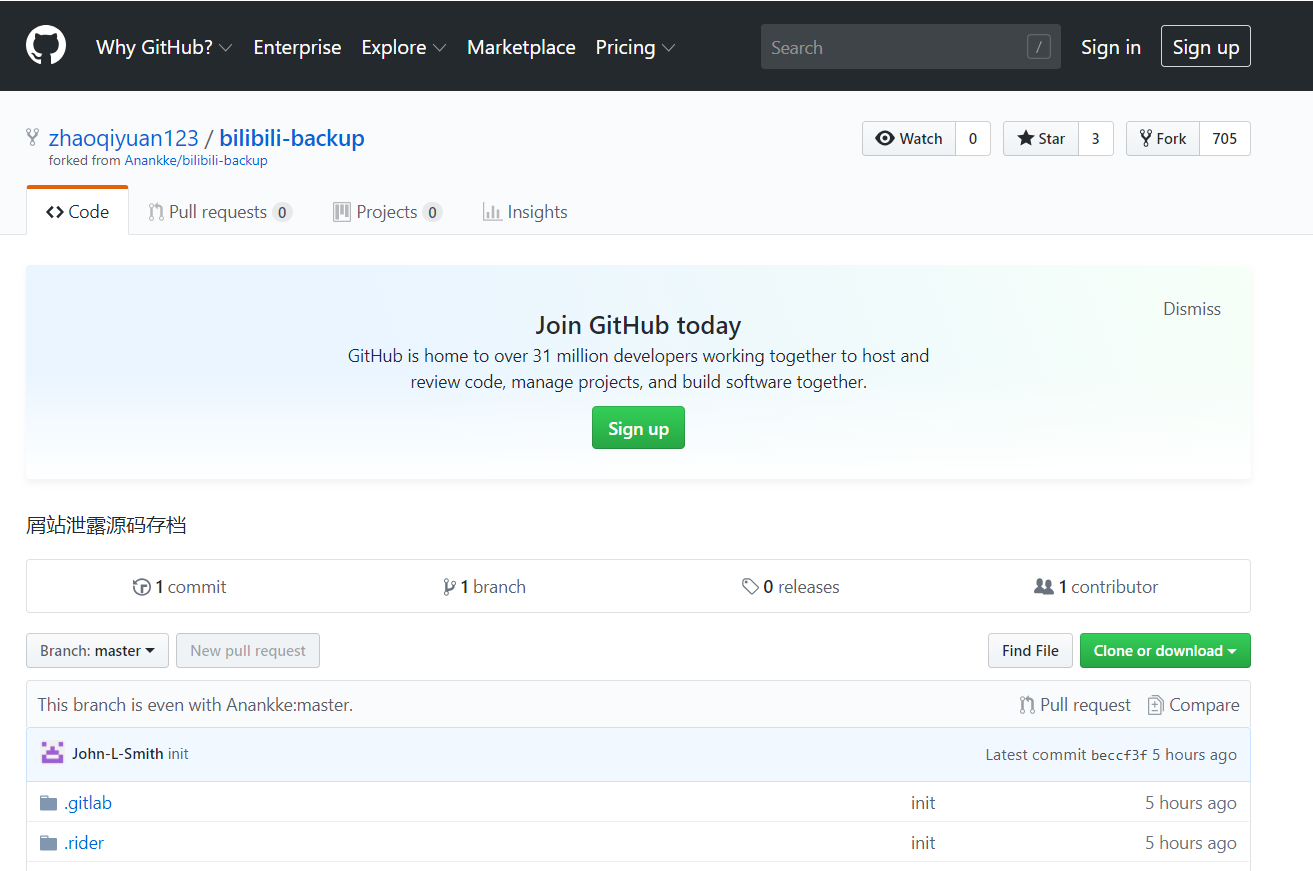Click the repository description 屑站泄露源码存档

106,525
